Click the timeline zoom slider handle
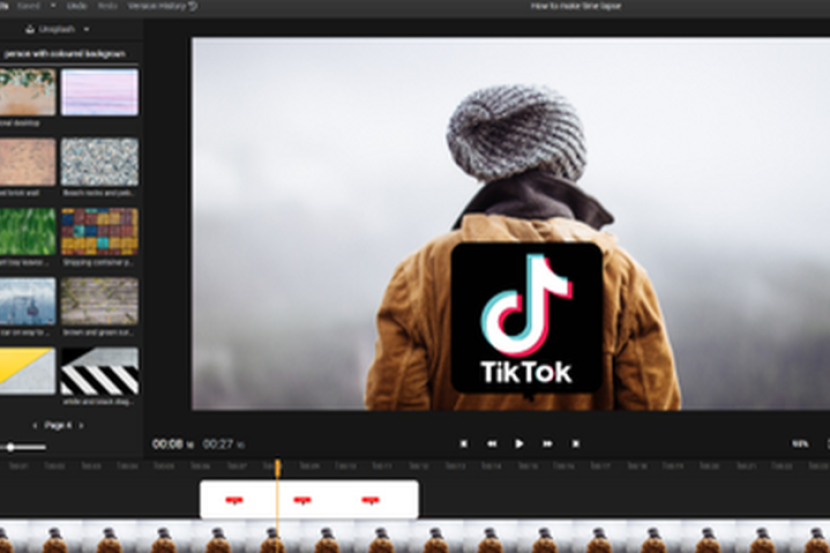The image size is (830, 553). pos(11,447)
